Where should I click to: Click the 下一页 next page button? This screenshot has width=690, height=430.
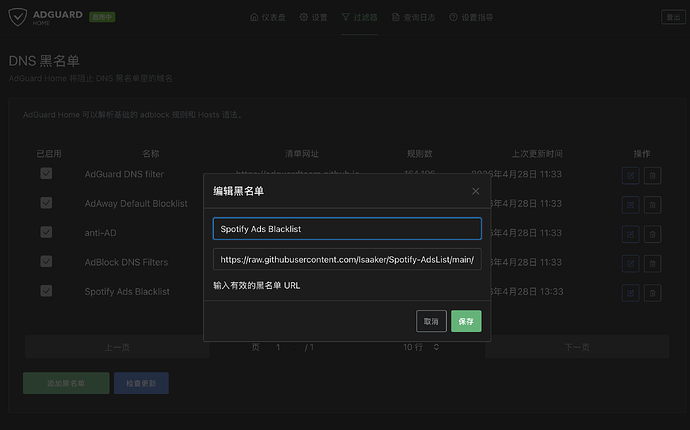pos(577,347)
